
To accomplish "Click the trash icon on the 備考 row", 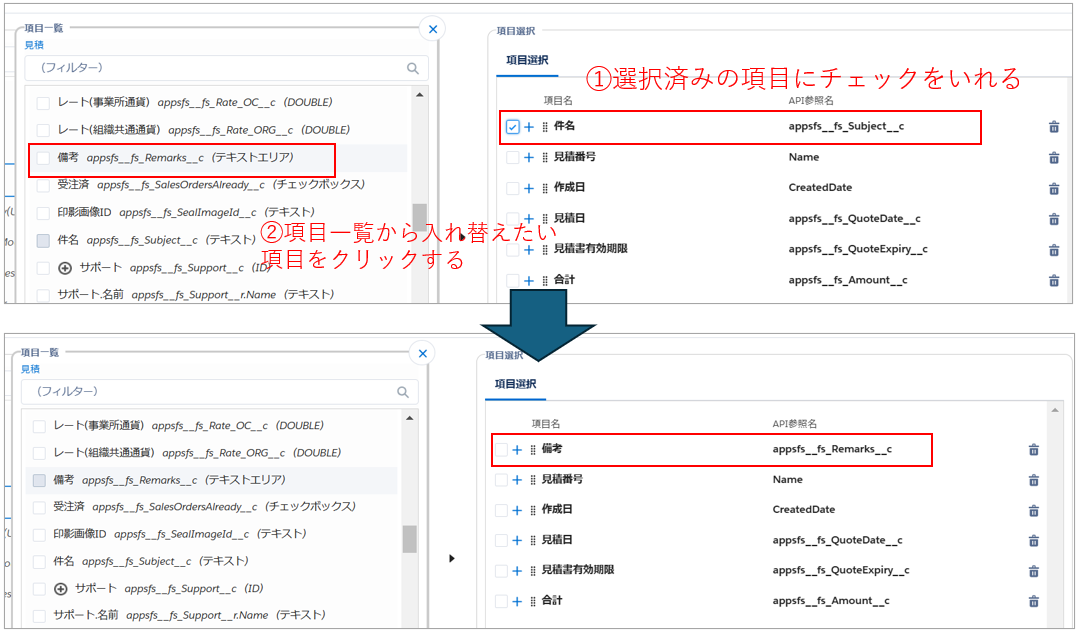I will click(1033, 450).
